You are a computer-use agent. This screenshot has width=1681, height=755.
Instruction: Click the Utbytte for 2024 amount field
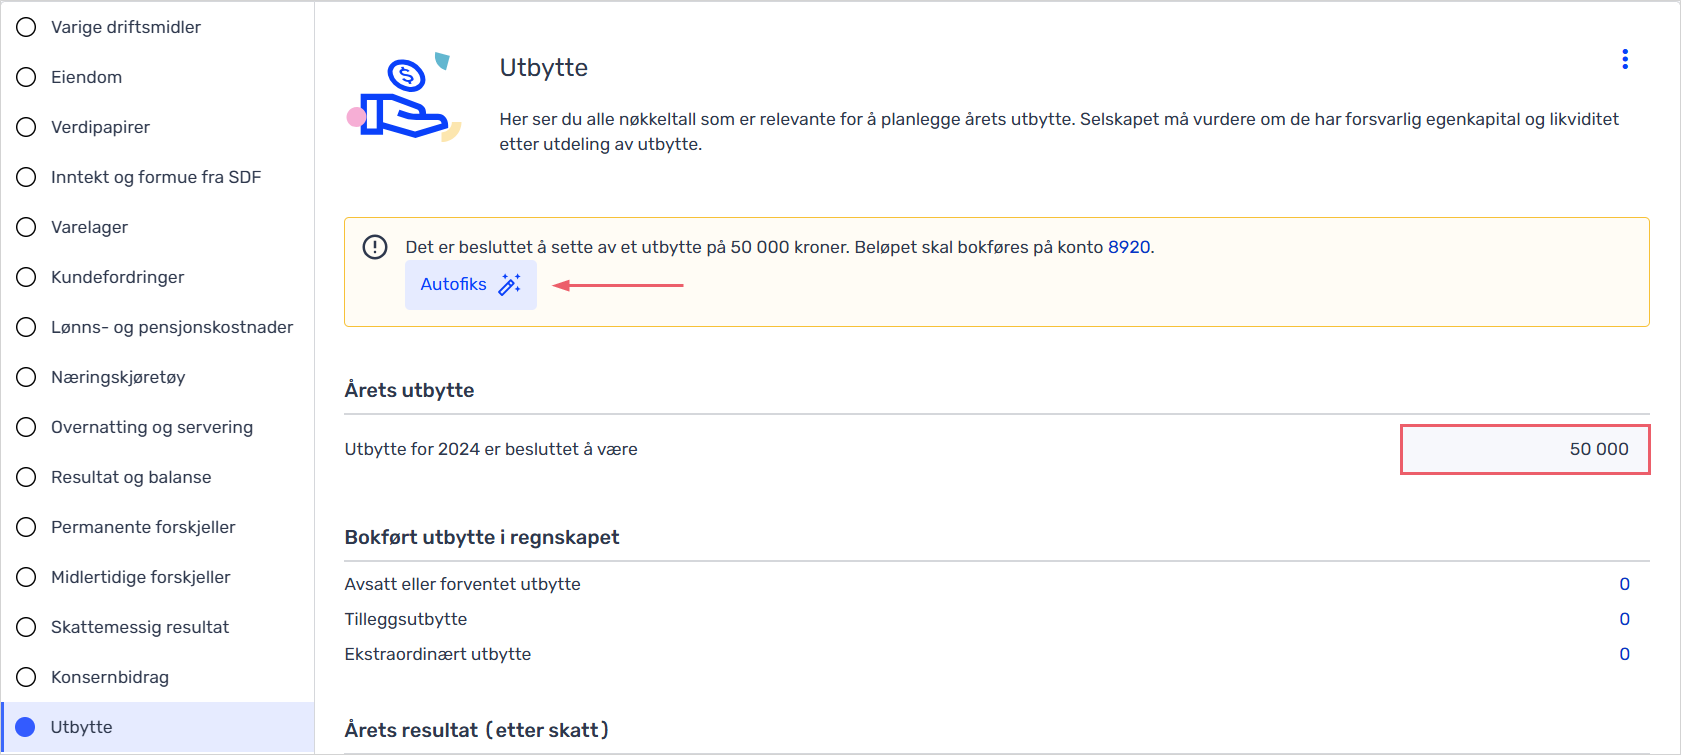click(x=1525, y=449)
